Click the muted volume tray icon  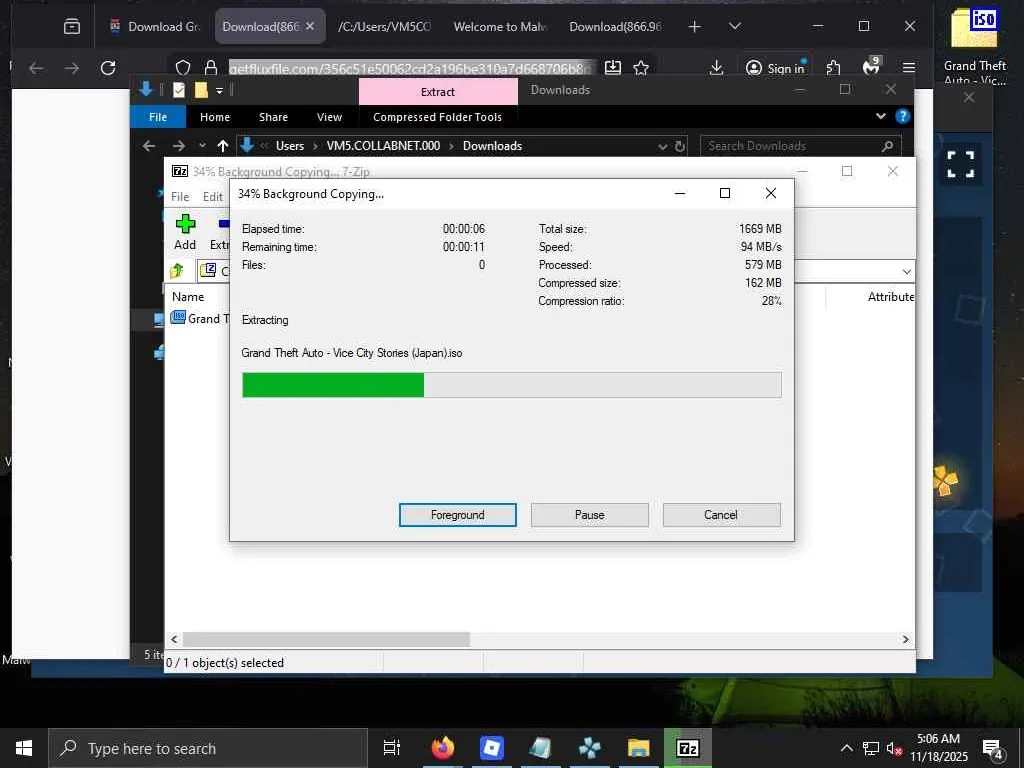click(x=894, y=748)
